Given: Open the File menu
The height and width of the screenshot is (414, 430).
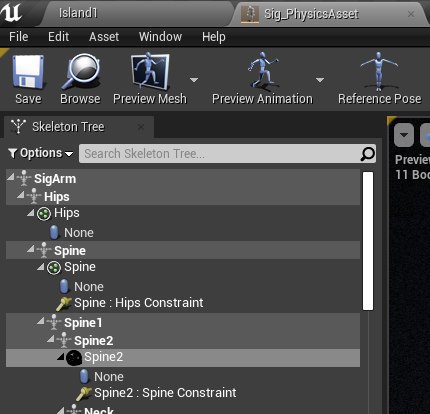Looking at the screenshot, I should (19, 37).
